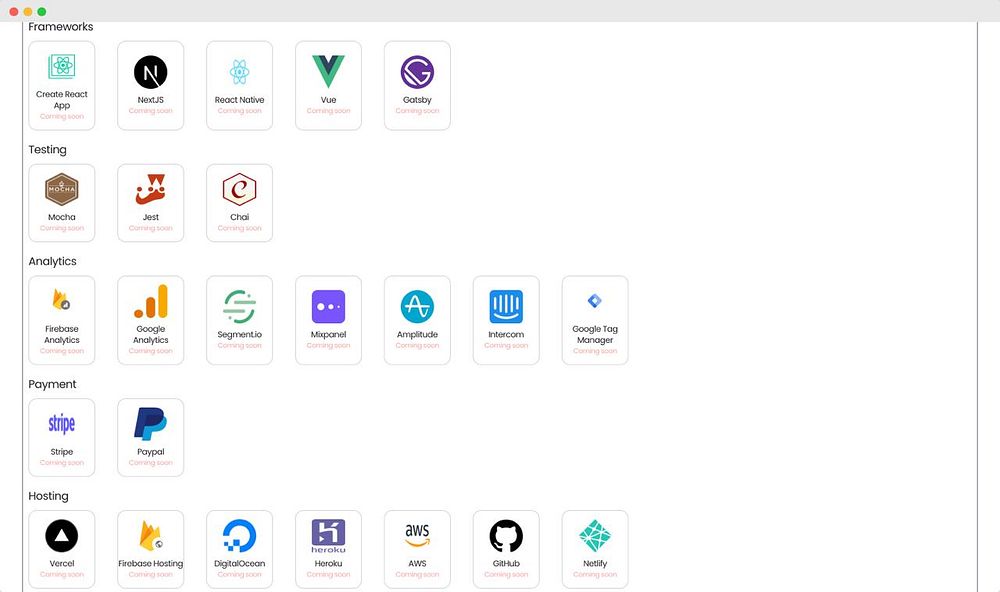
Task: Click the Firebase Analytics flame icon
Action: [x=62, y=300]
